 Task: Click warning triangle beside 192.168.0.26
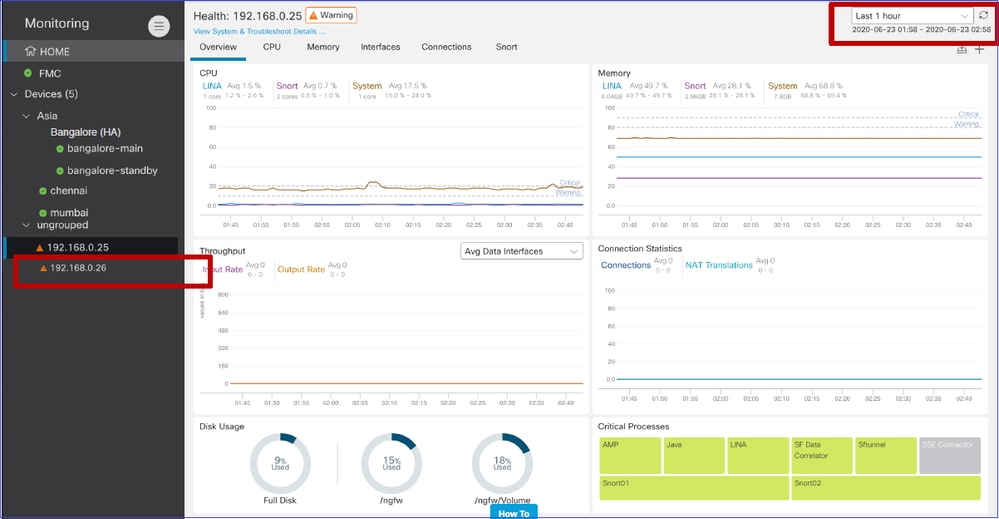[x=43, y=268]
